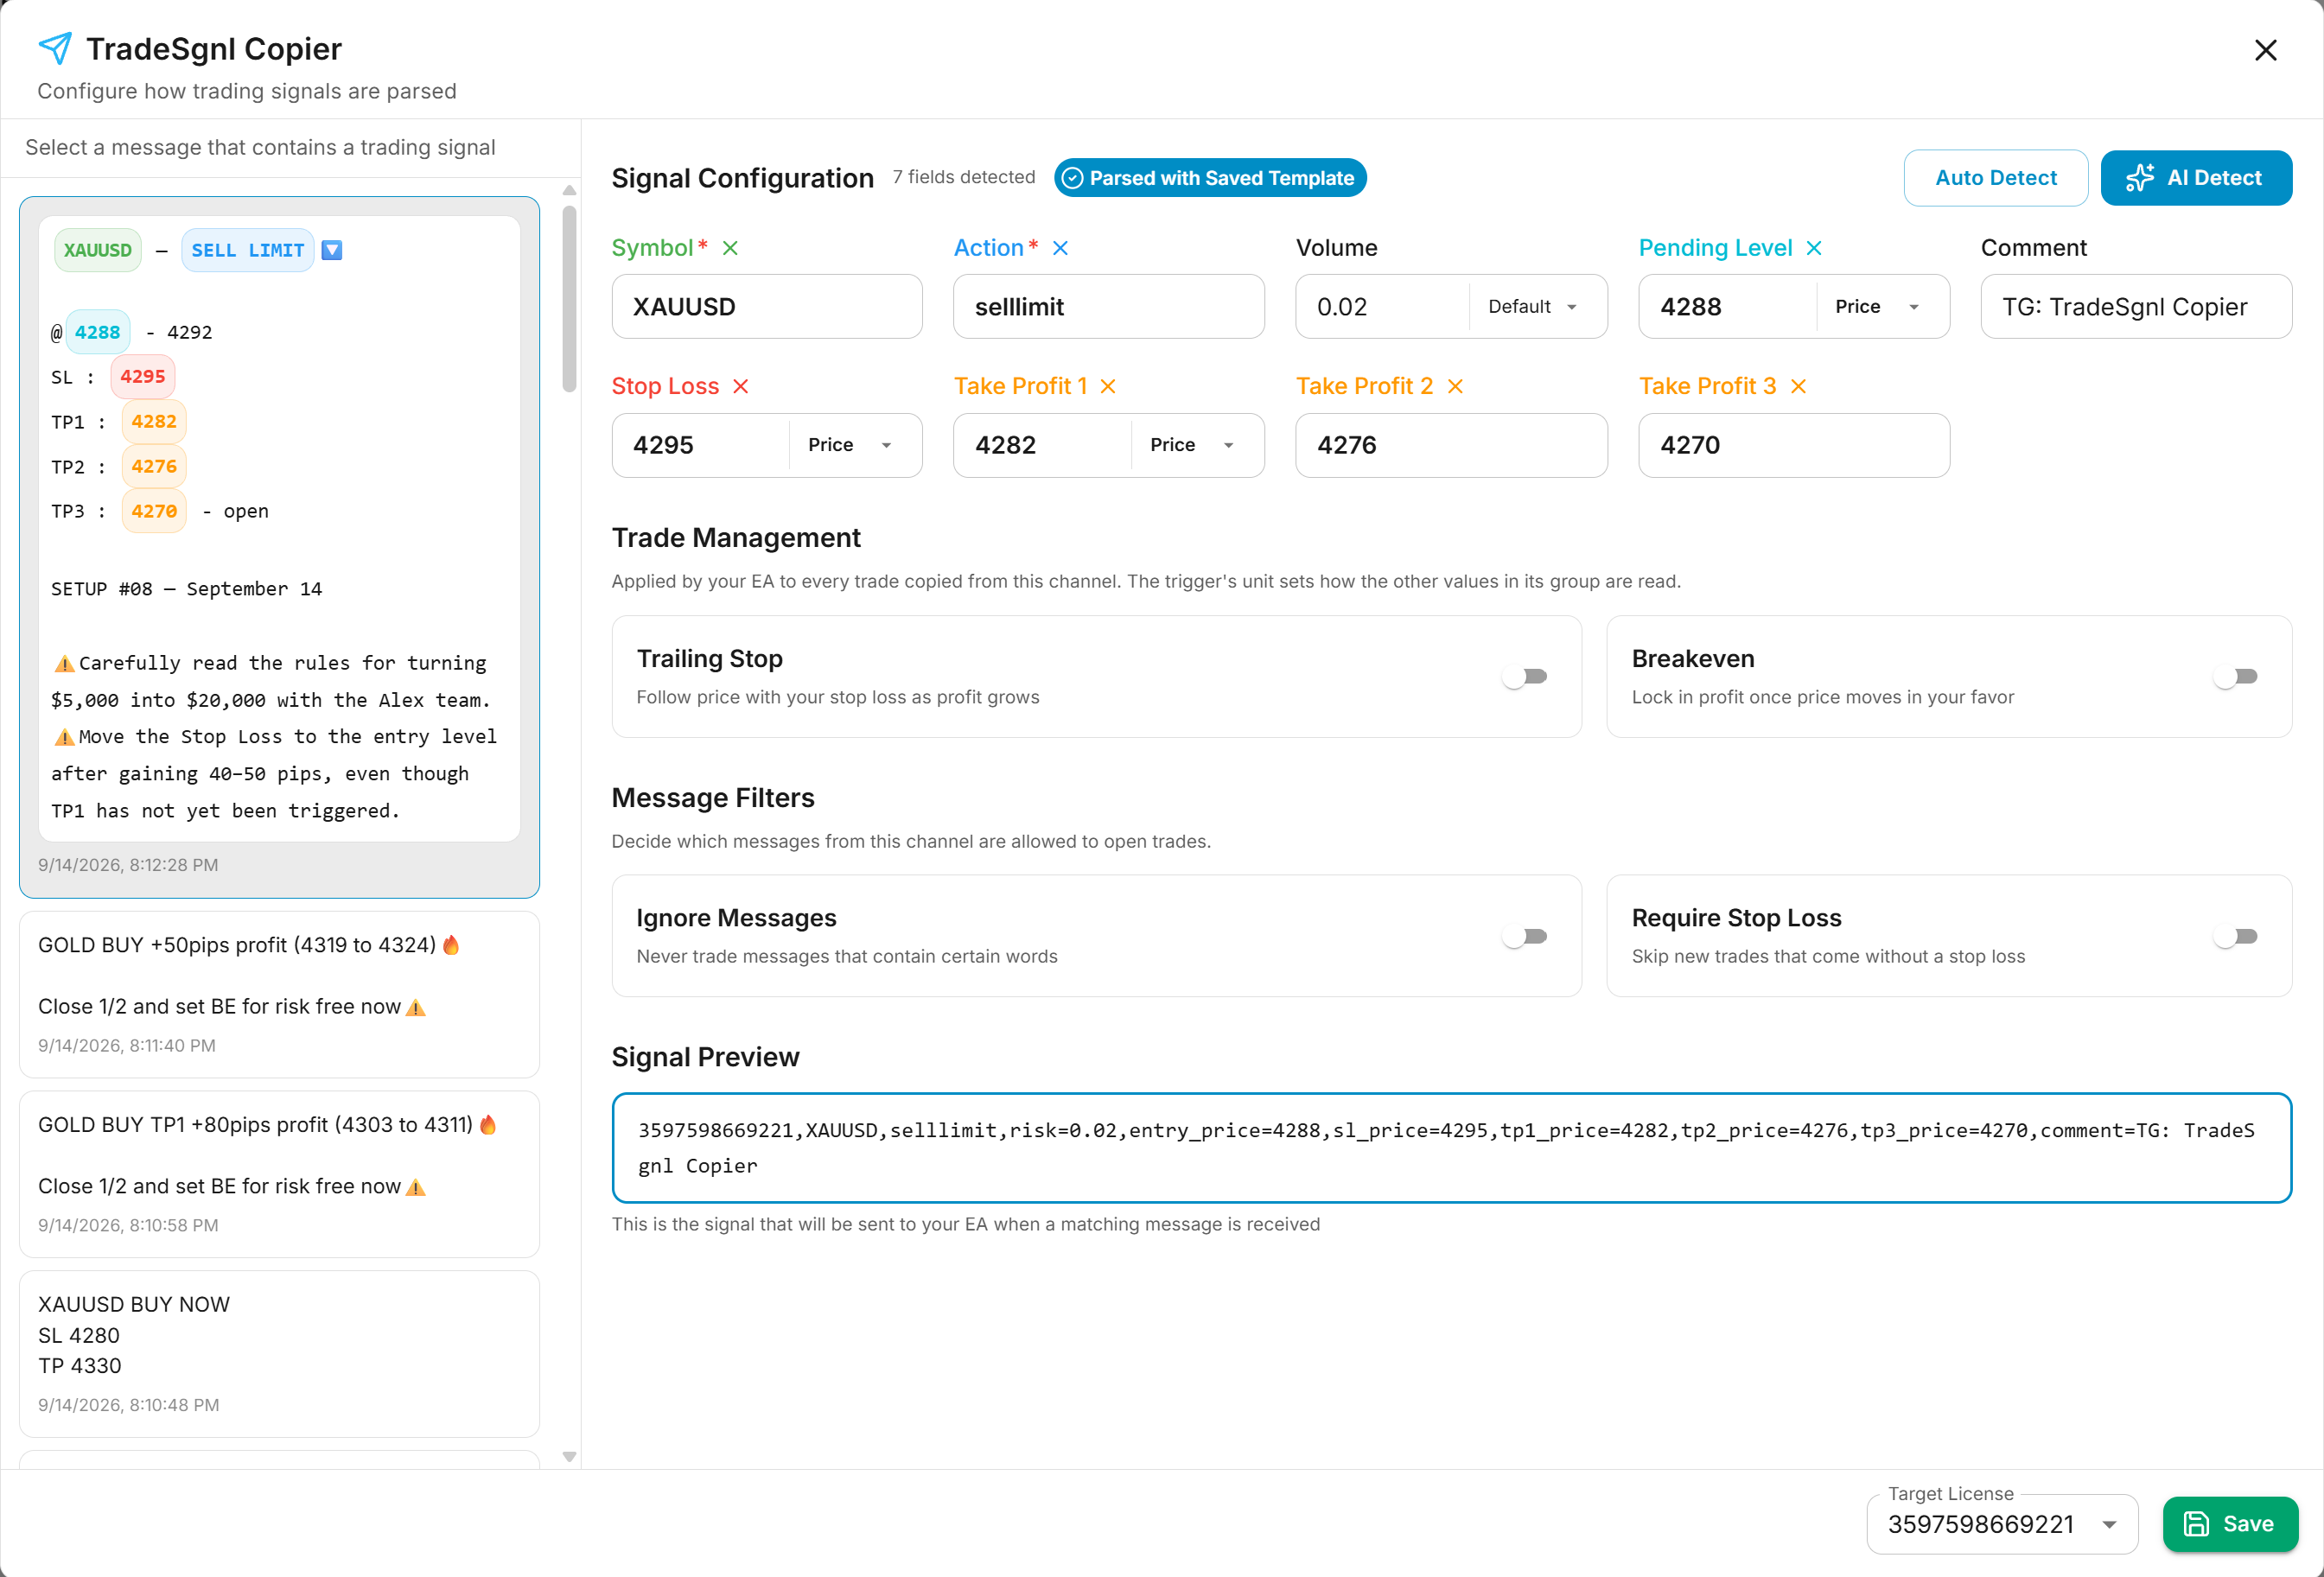Image resolution: width=2324 pixels, height=1577 pixels.
Task: Open the Stop Loss Price unit dropdown
Action: coord(851,445)
